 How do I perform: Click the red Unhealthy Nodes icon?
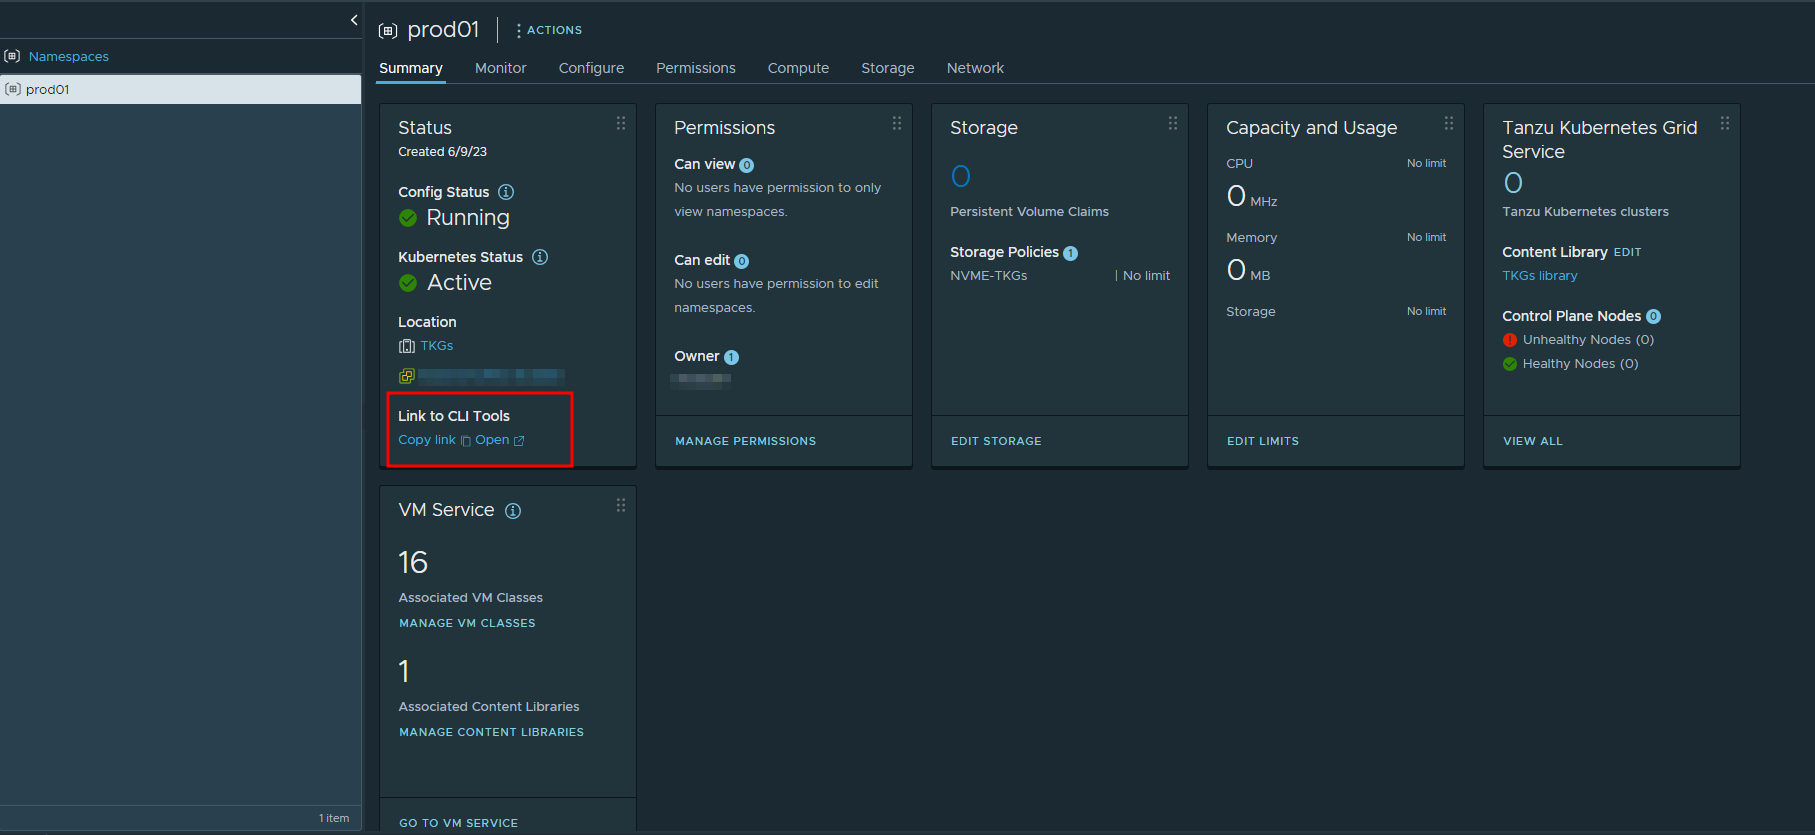click(x=1510, y=340)
